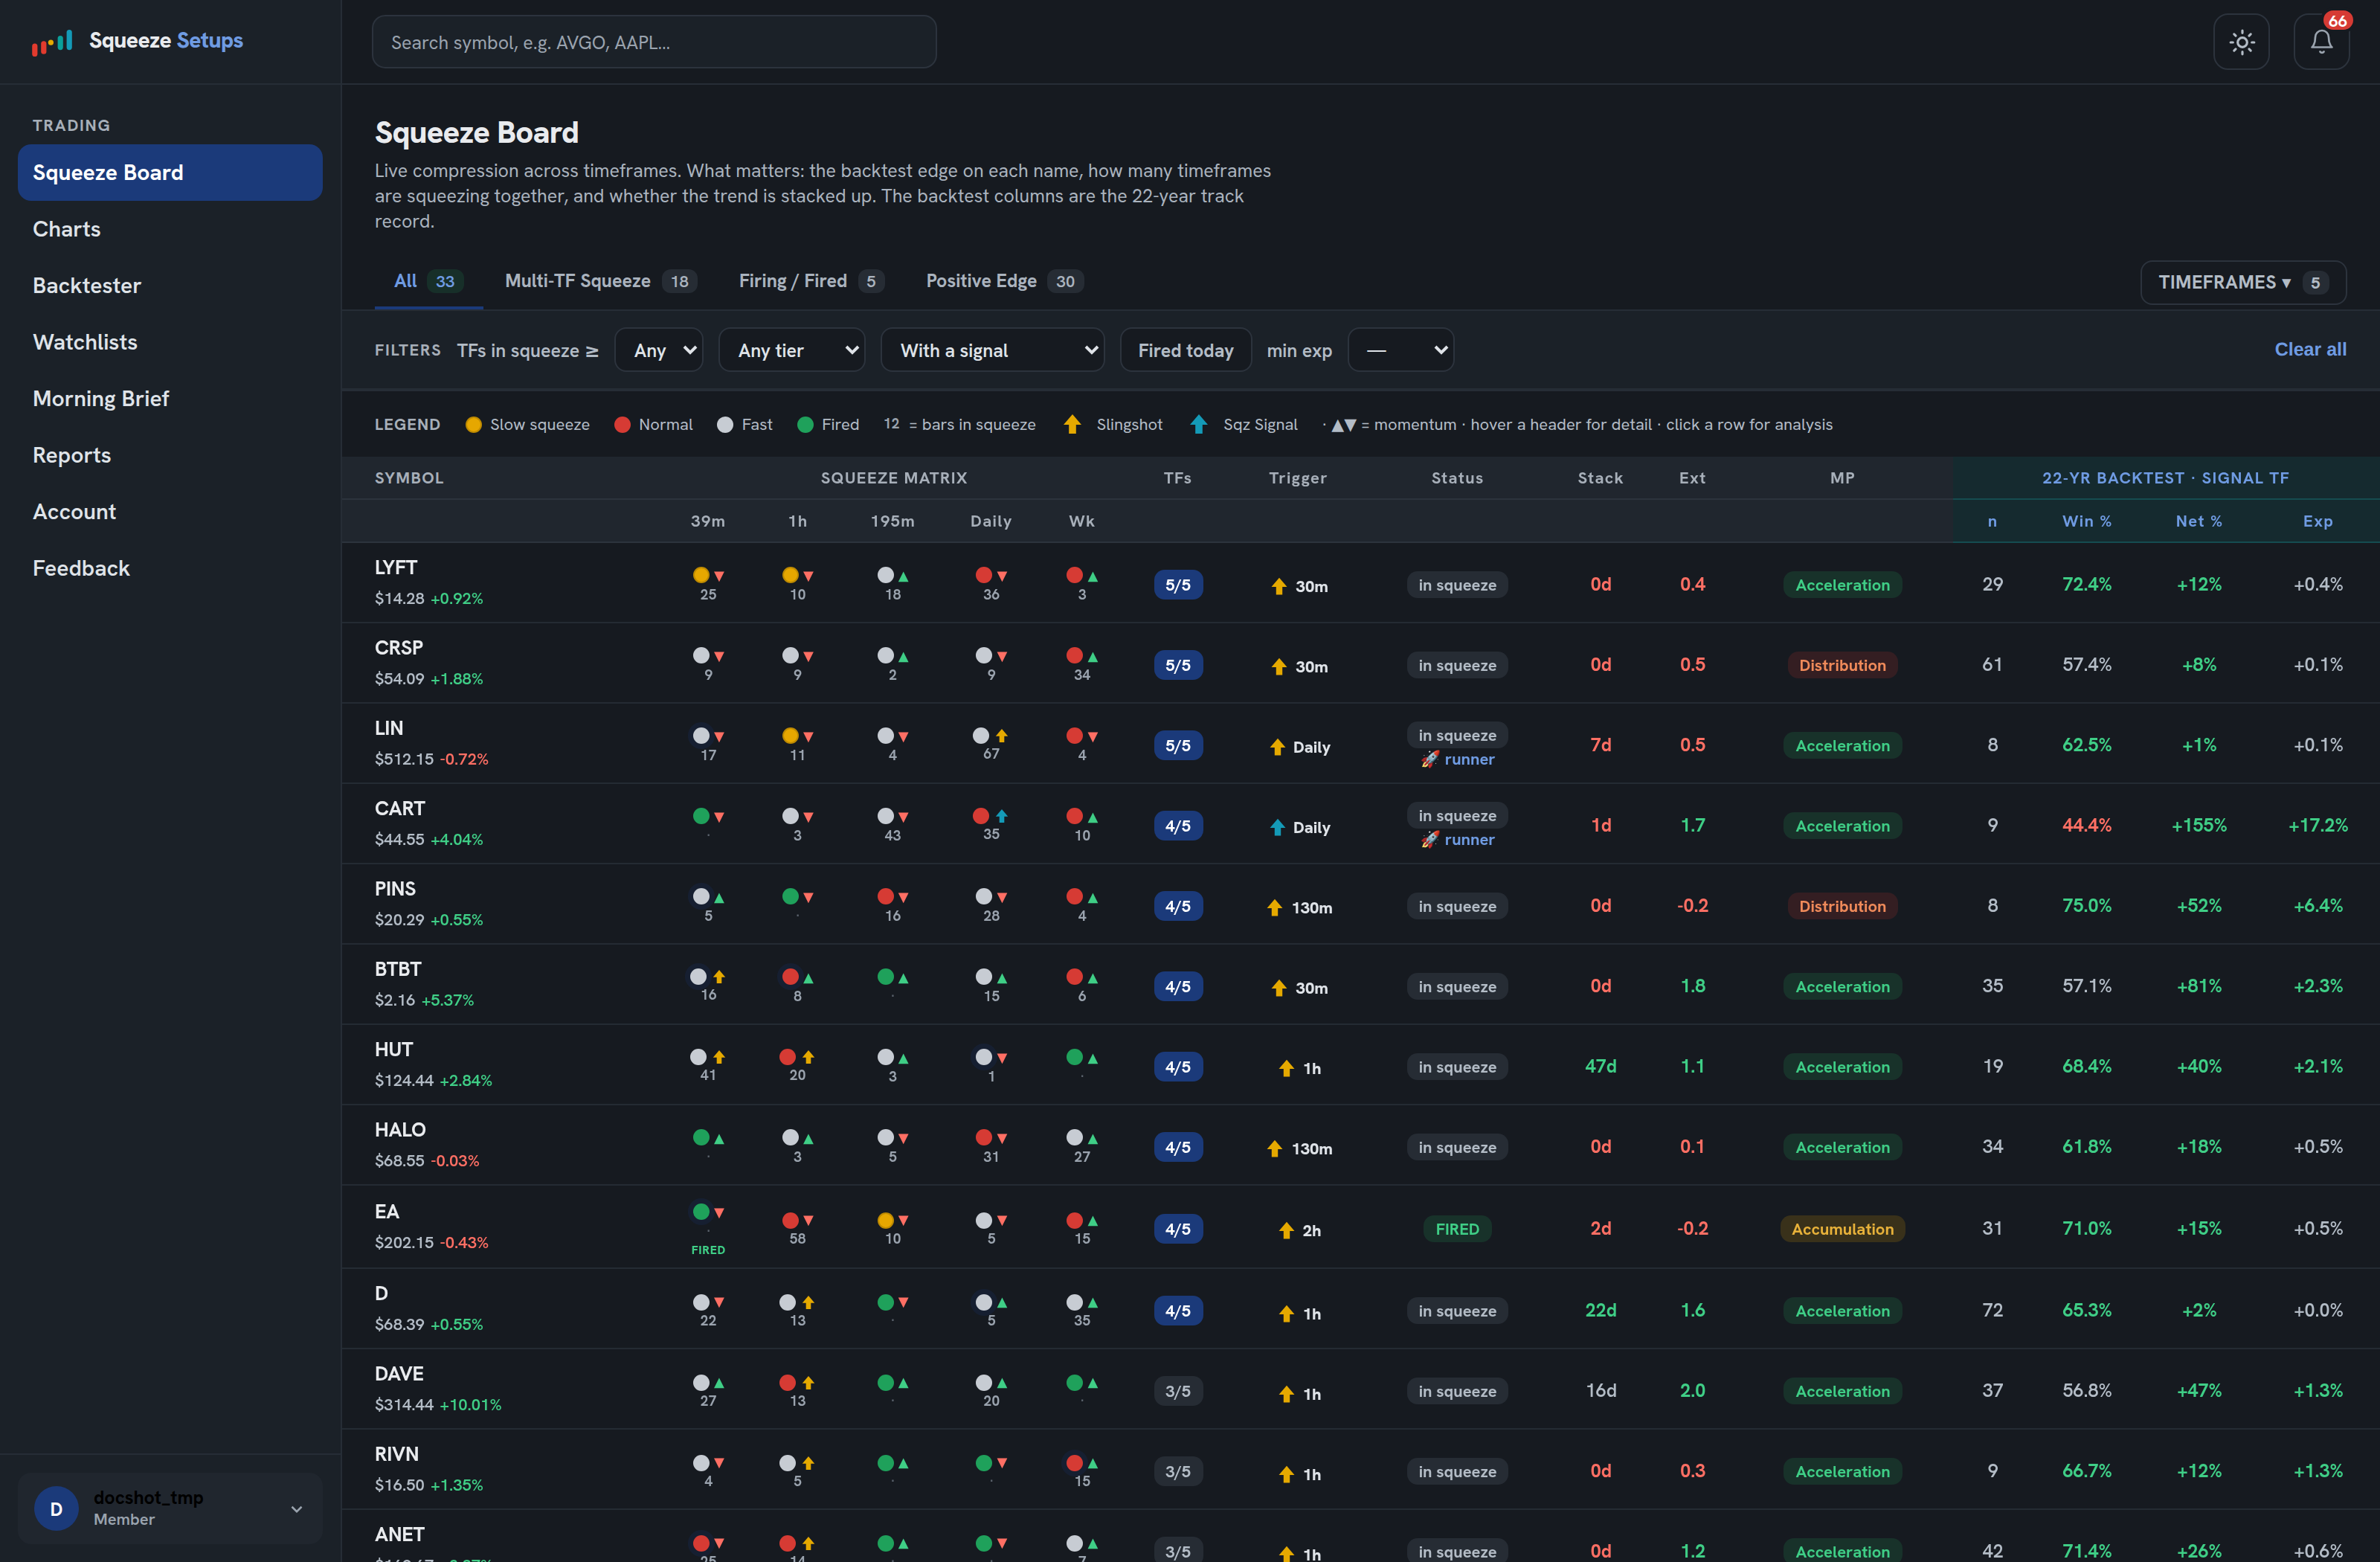Click LYFT trigger orange slingshot arrow

pyautogui.click(x=1278, y=586)
